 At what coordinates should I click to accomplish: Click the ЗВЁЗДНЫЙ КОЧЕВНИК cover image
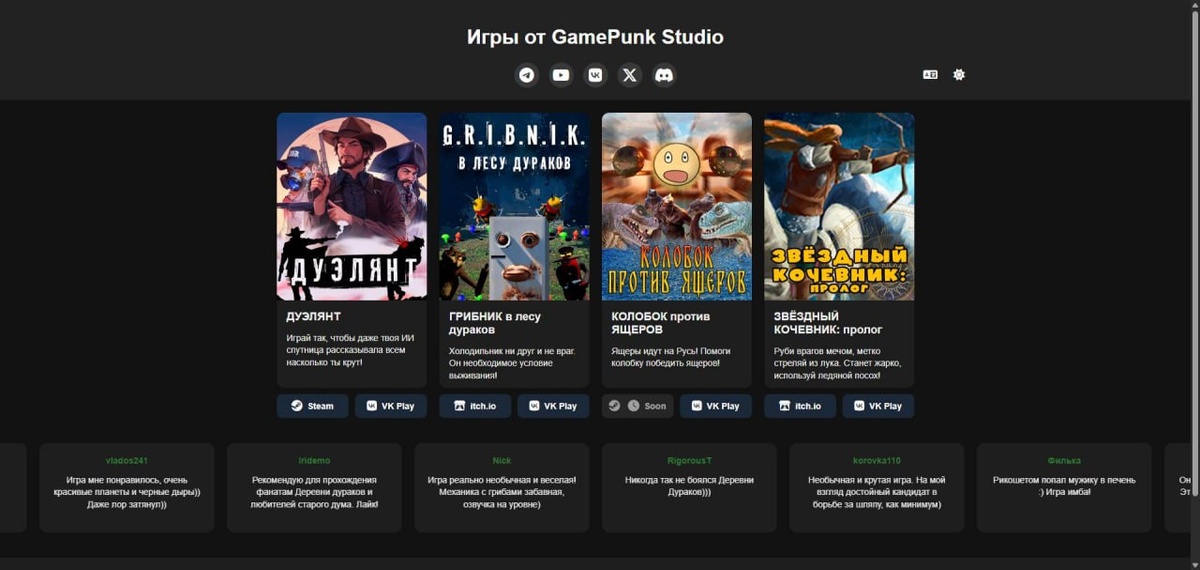pos(839,206)
